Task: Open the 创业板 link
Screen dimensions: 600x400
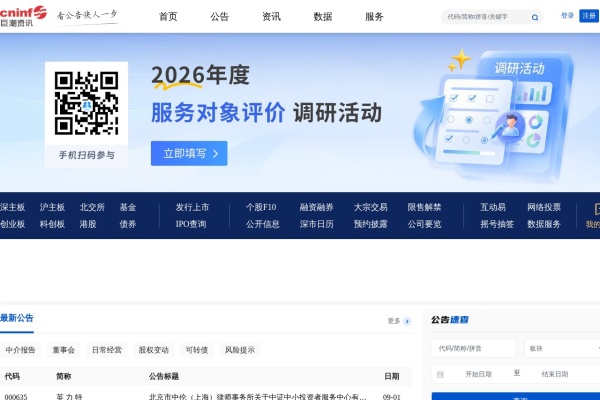Action: tap(12, 224)
